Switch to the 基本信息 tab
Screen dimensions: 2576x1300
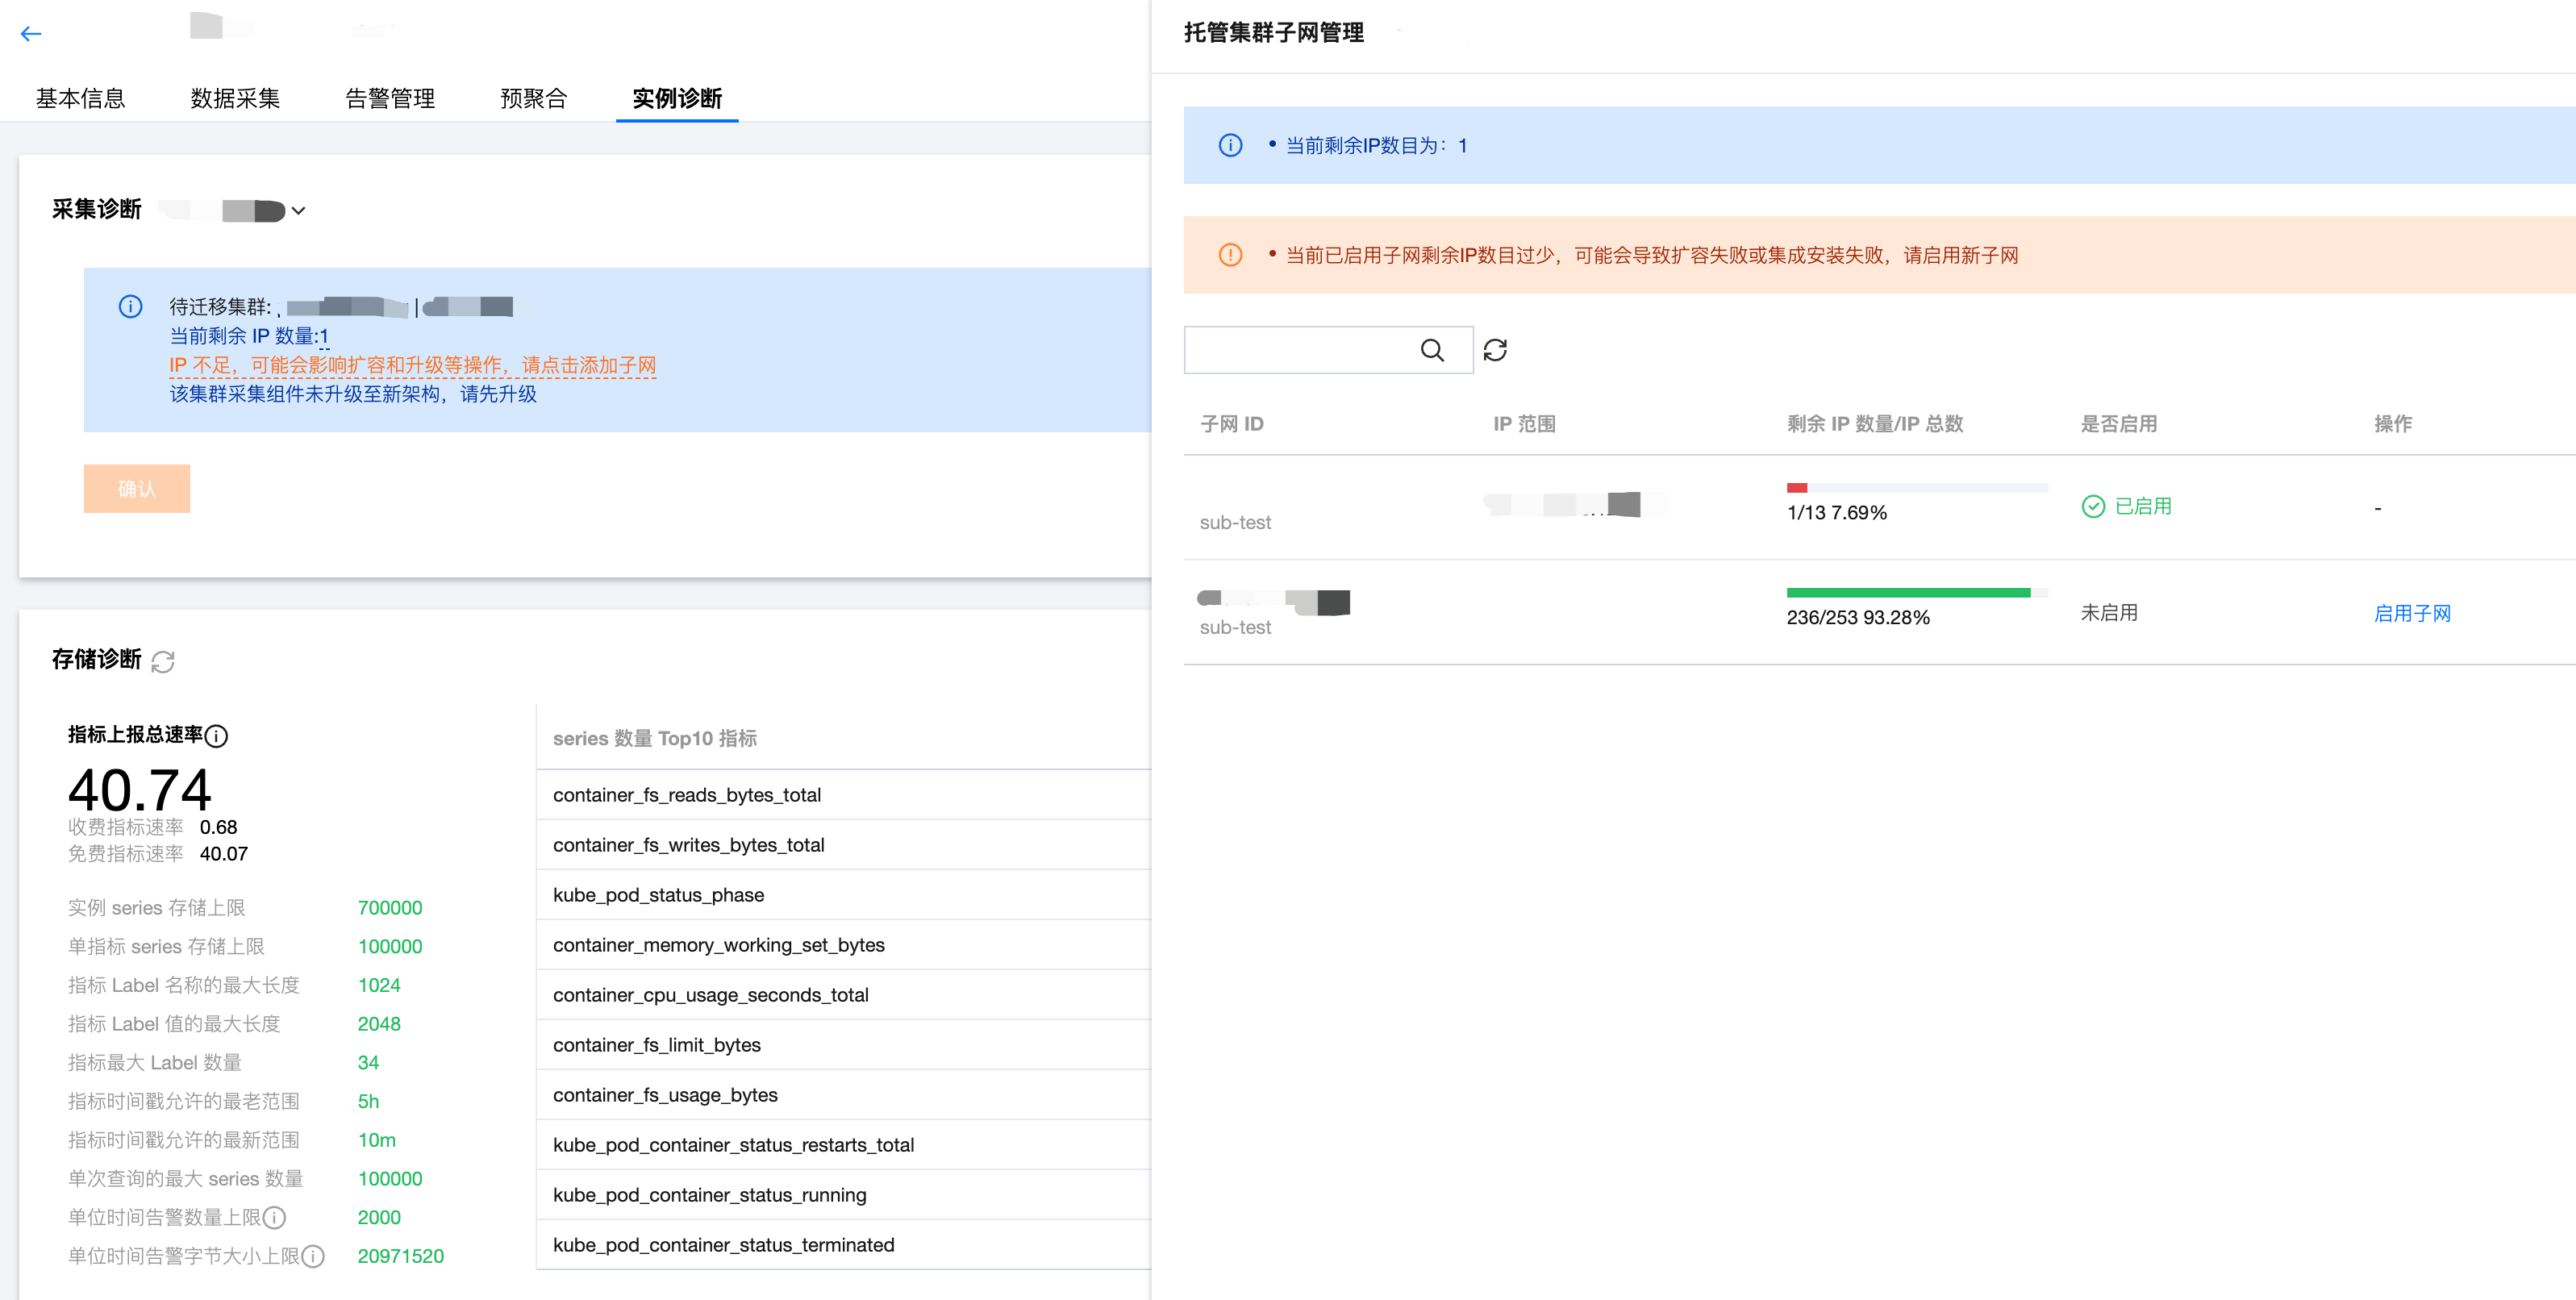[x=80, y=98]
